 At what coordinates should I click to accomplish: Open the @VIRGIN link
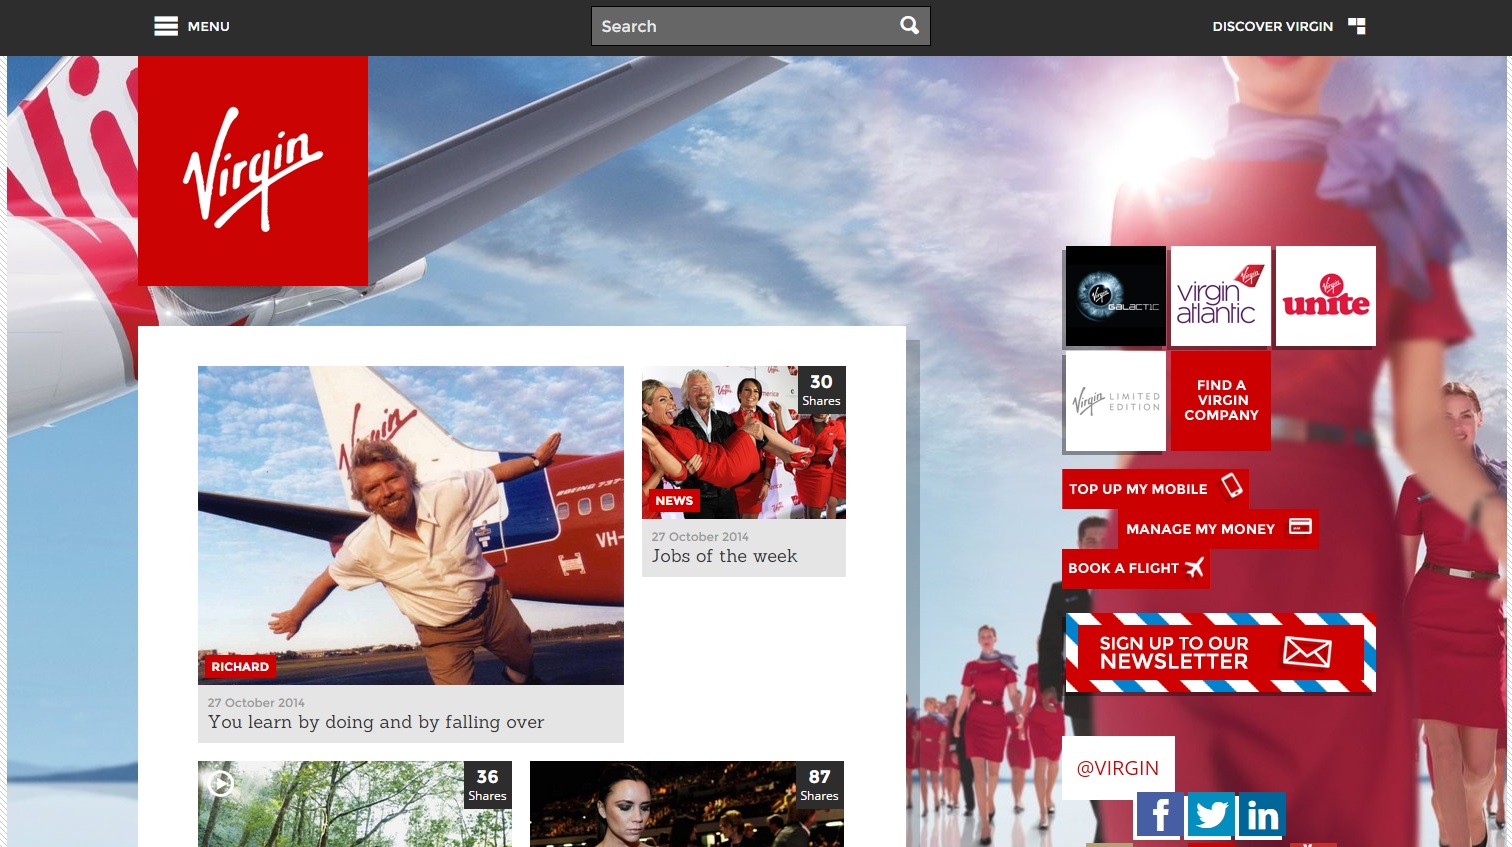coord(1118,768)
